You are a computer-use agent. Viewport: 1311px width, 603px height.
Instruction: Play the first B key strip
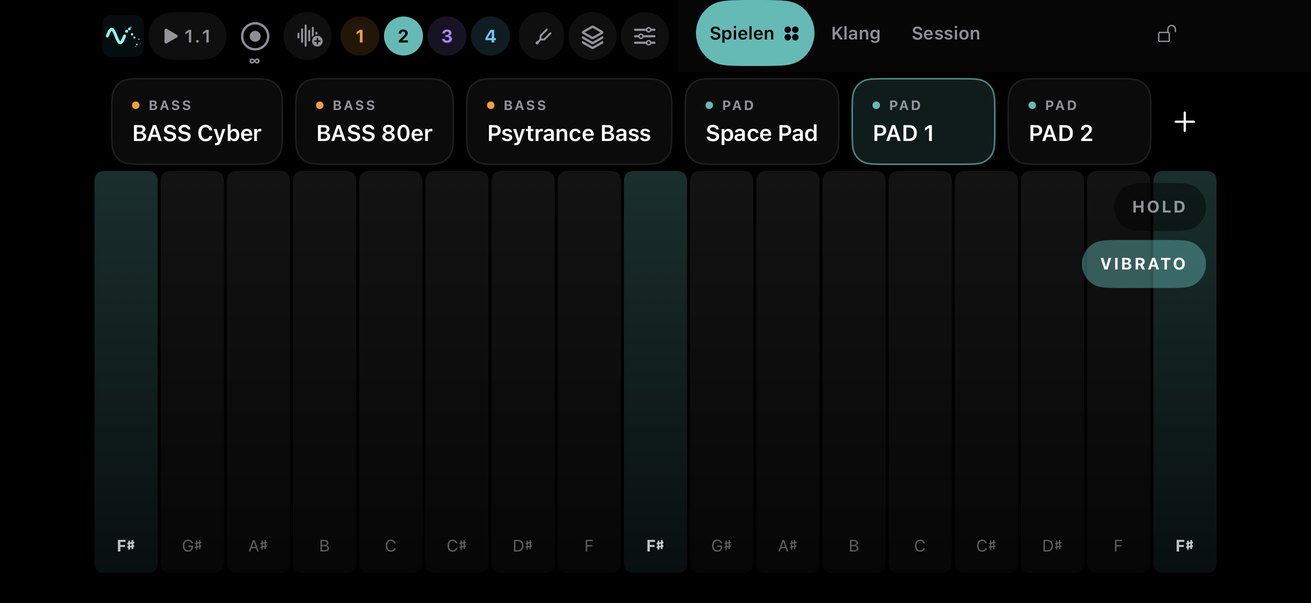(x=324, y=372)
